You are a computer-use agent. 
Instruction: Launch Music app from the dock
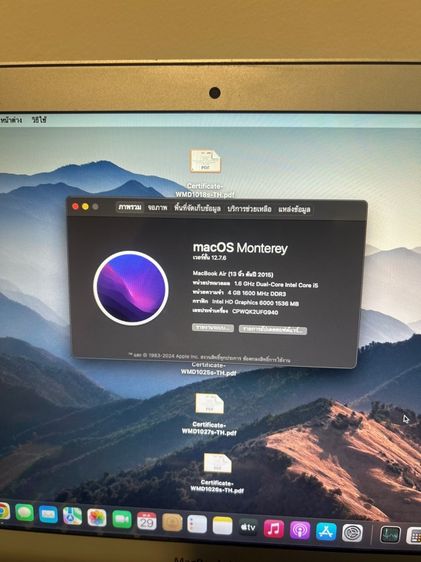point(274,529)
